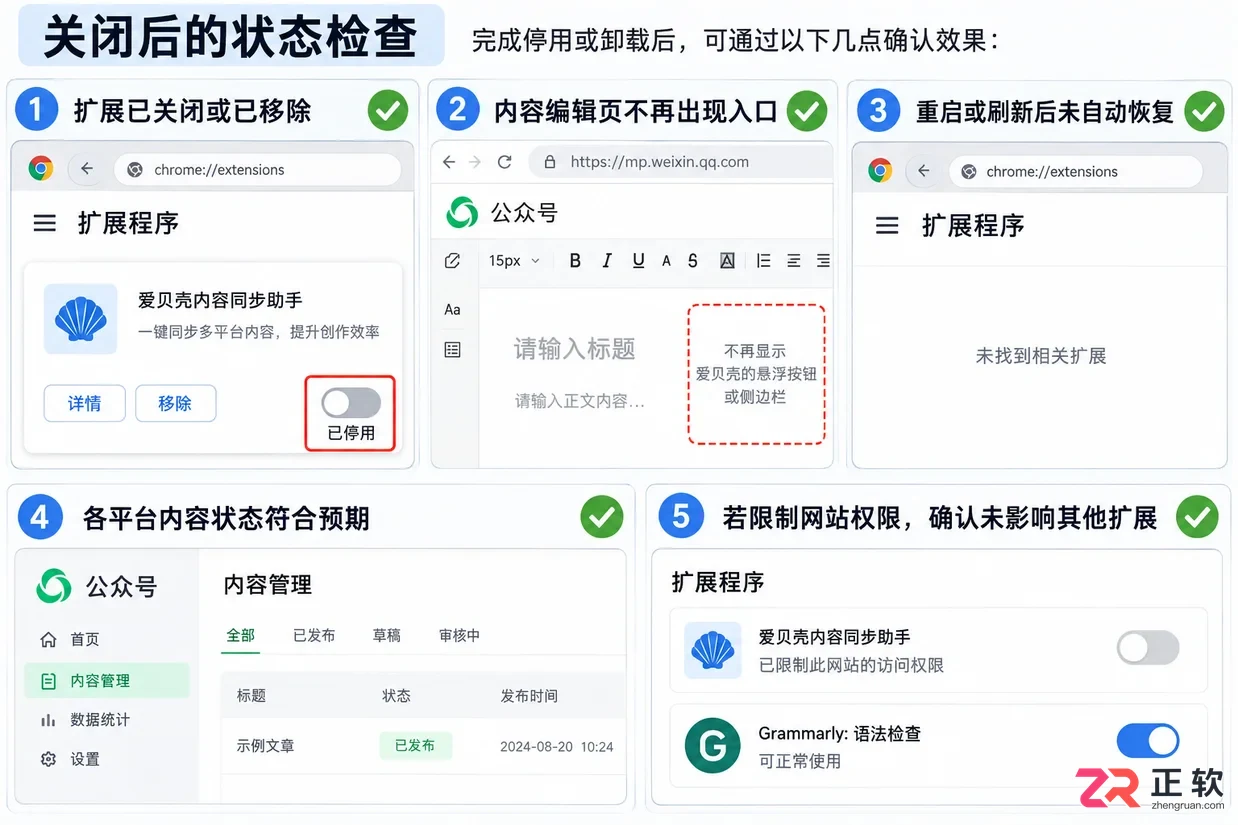Open 设置 in the 公众号 sidebar
1238x825 pixels.
pos(70,759)
